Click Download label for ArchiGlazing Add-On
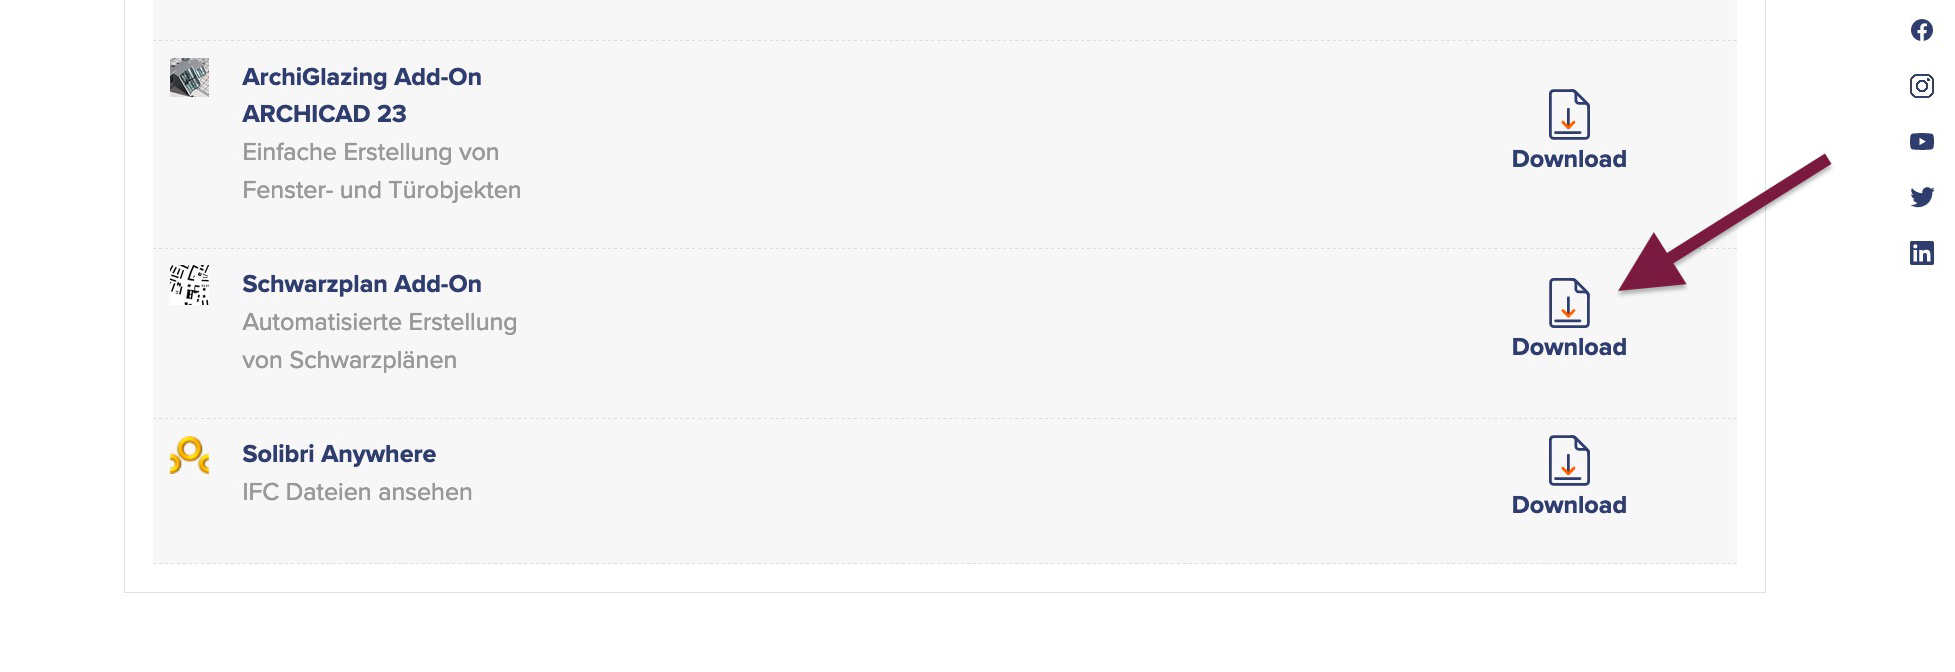Viewport: 1955px width, 672px height. (x=1569, y=159)
